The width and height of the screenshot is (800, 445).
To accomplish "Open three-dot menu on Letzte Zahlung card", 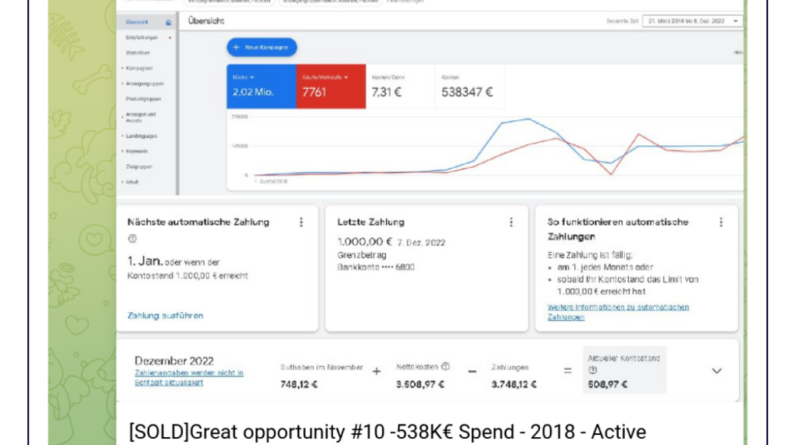I will tap(511, 222).
